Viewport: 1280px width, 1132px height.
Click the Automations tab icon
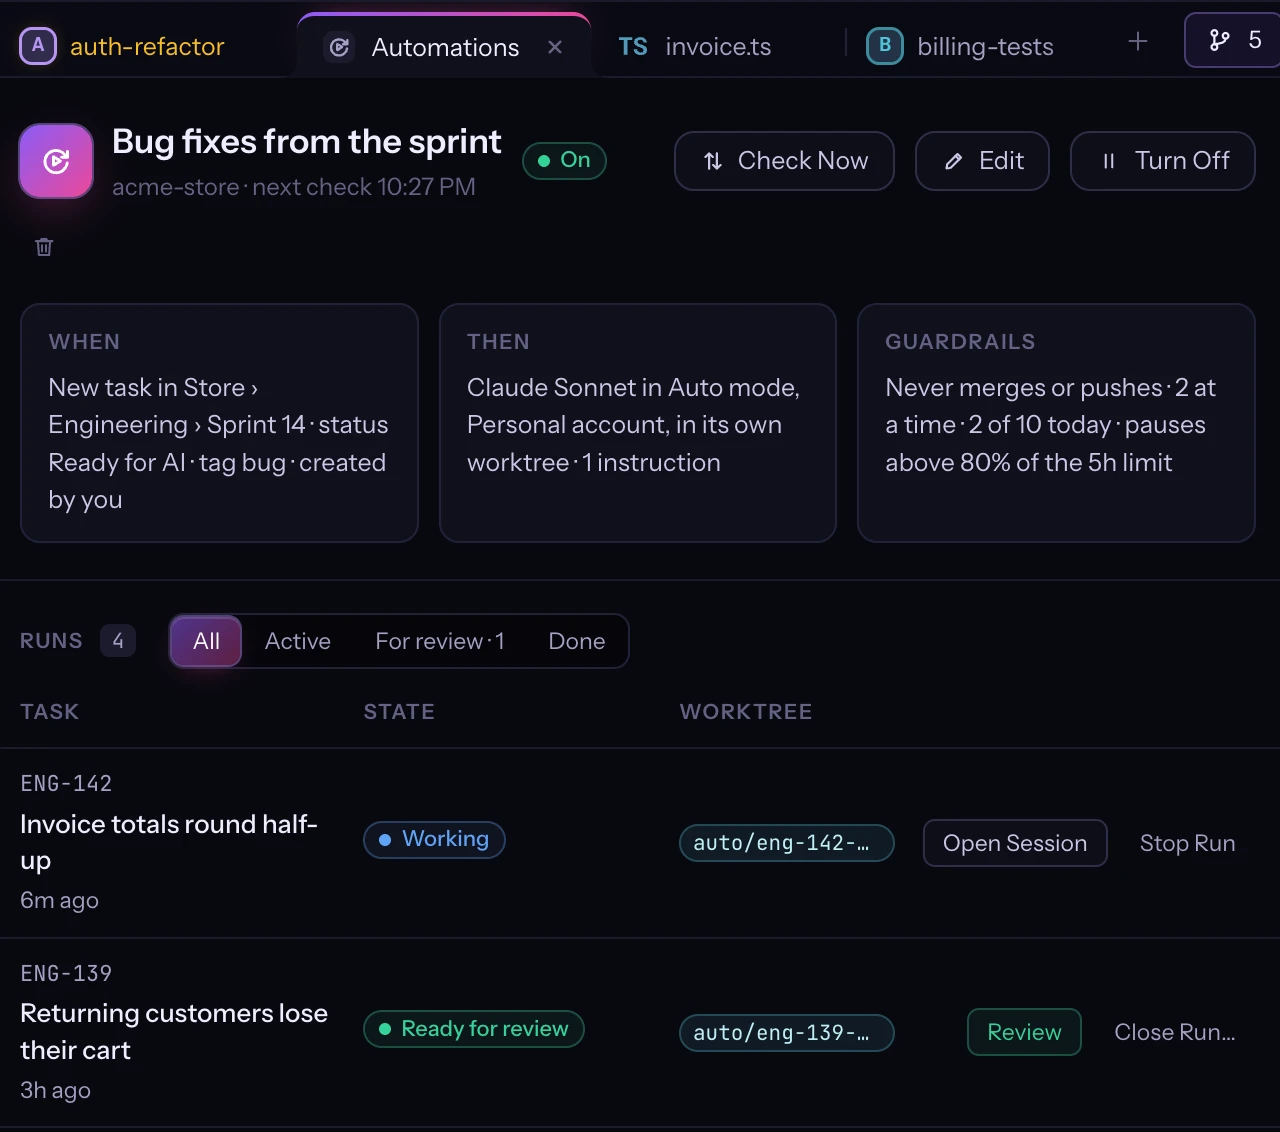click(x=340, y=47)
